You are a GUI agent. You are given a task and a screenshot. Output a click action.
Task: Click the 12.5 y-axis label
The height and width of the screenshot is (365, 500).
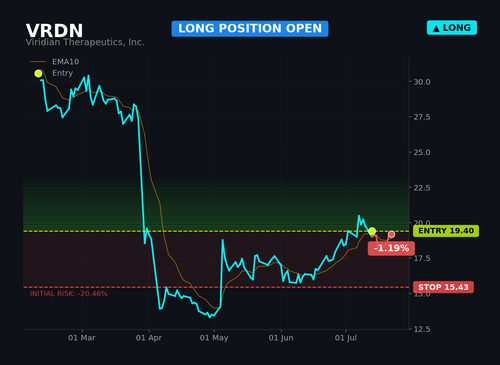[422, 329]
